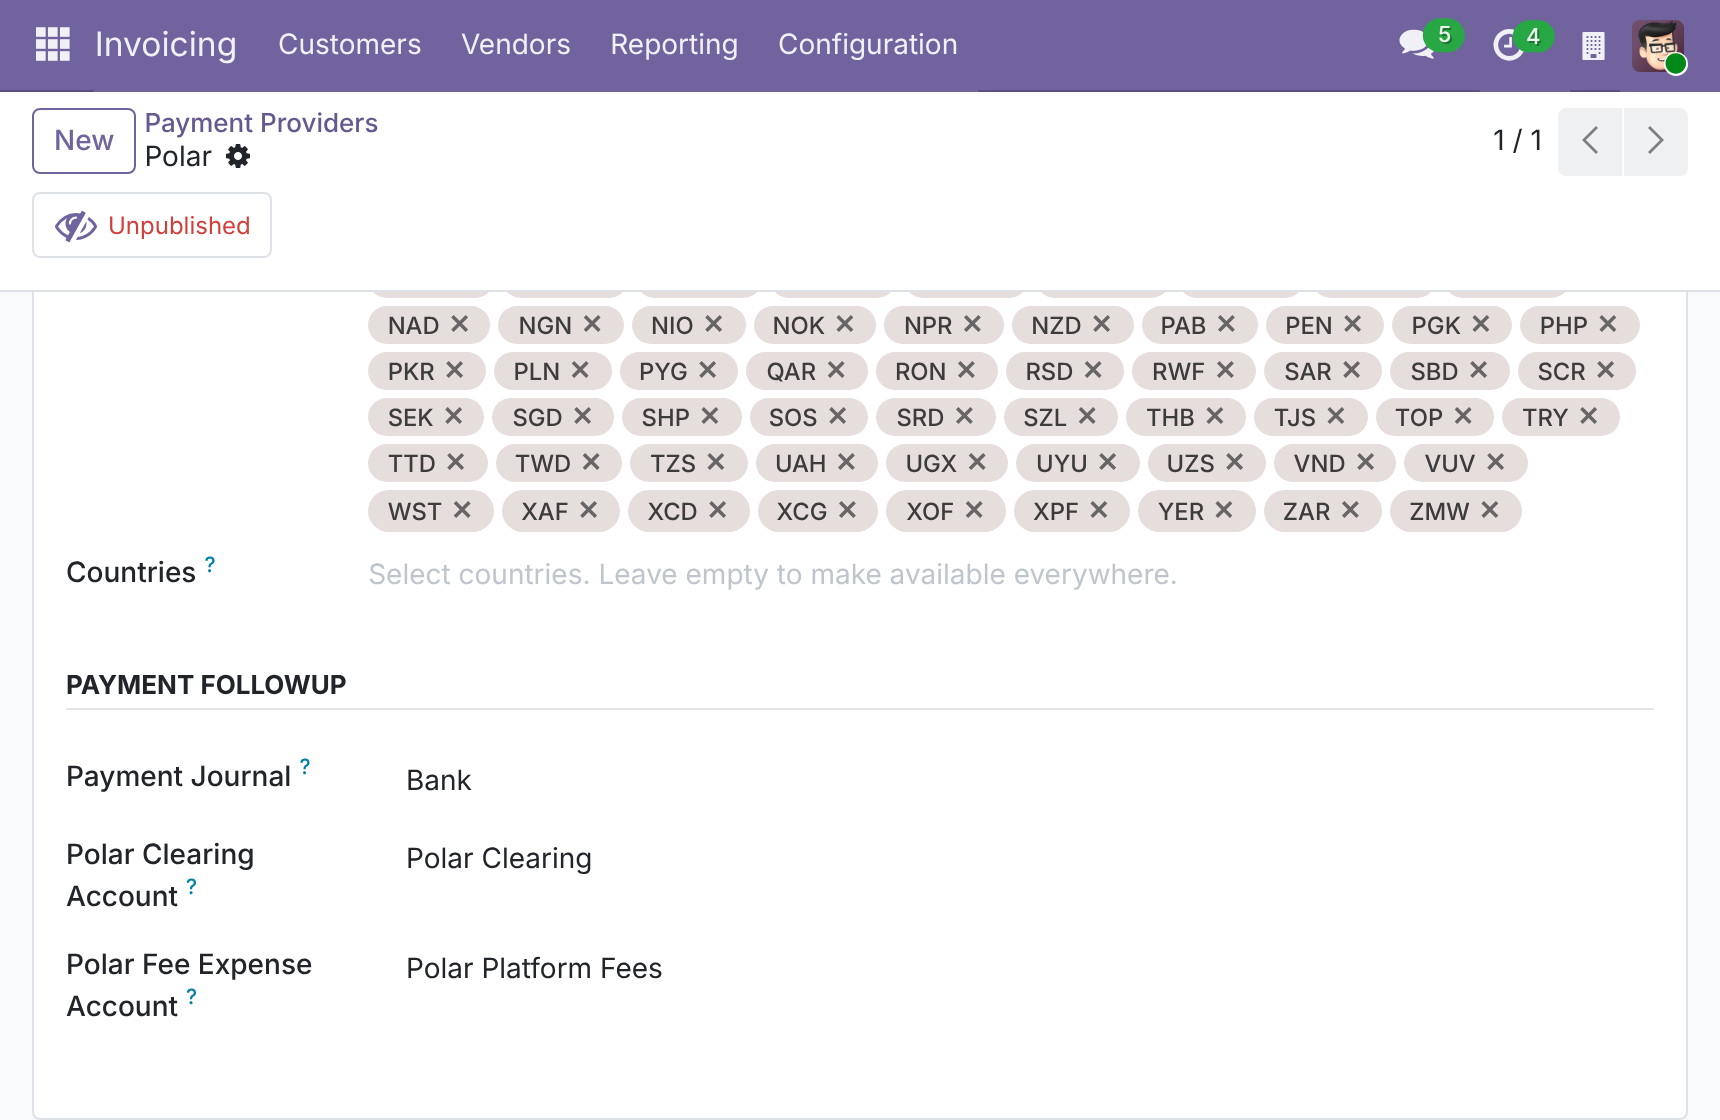Go to the next record arrow
The width and height of the screenshot is (1720, 1120).
pyautogui.click(x=1655, y=140)
